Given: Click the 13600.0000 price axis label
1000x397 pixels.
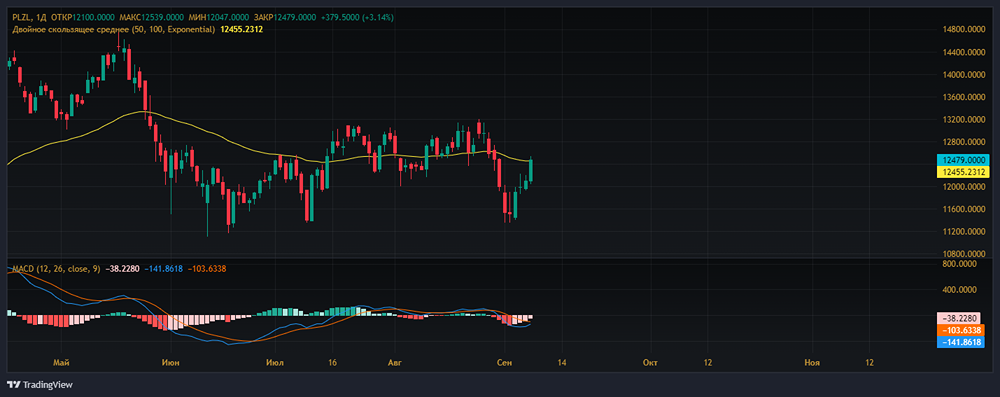Looking at the screenshot, I should click(x=965, y=97).
